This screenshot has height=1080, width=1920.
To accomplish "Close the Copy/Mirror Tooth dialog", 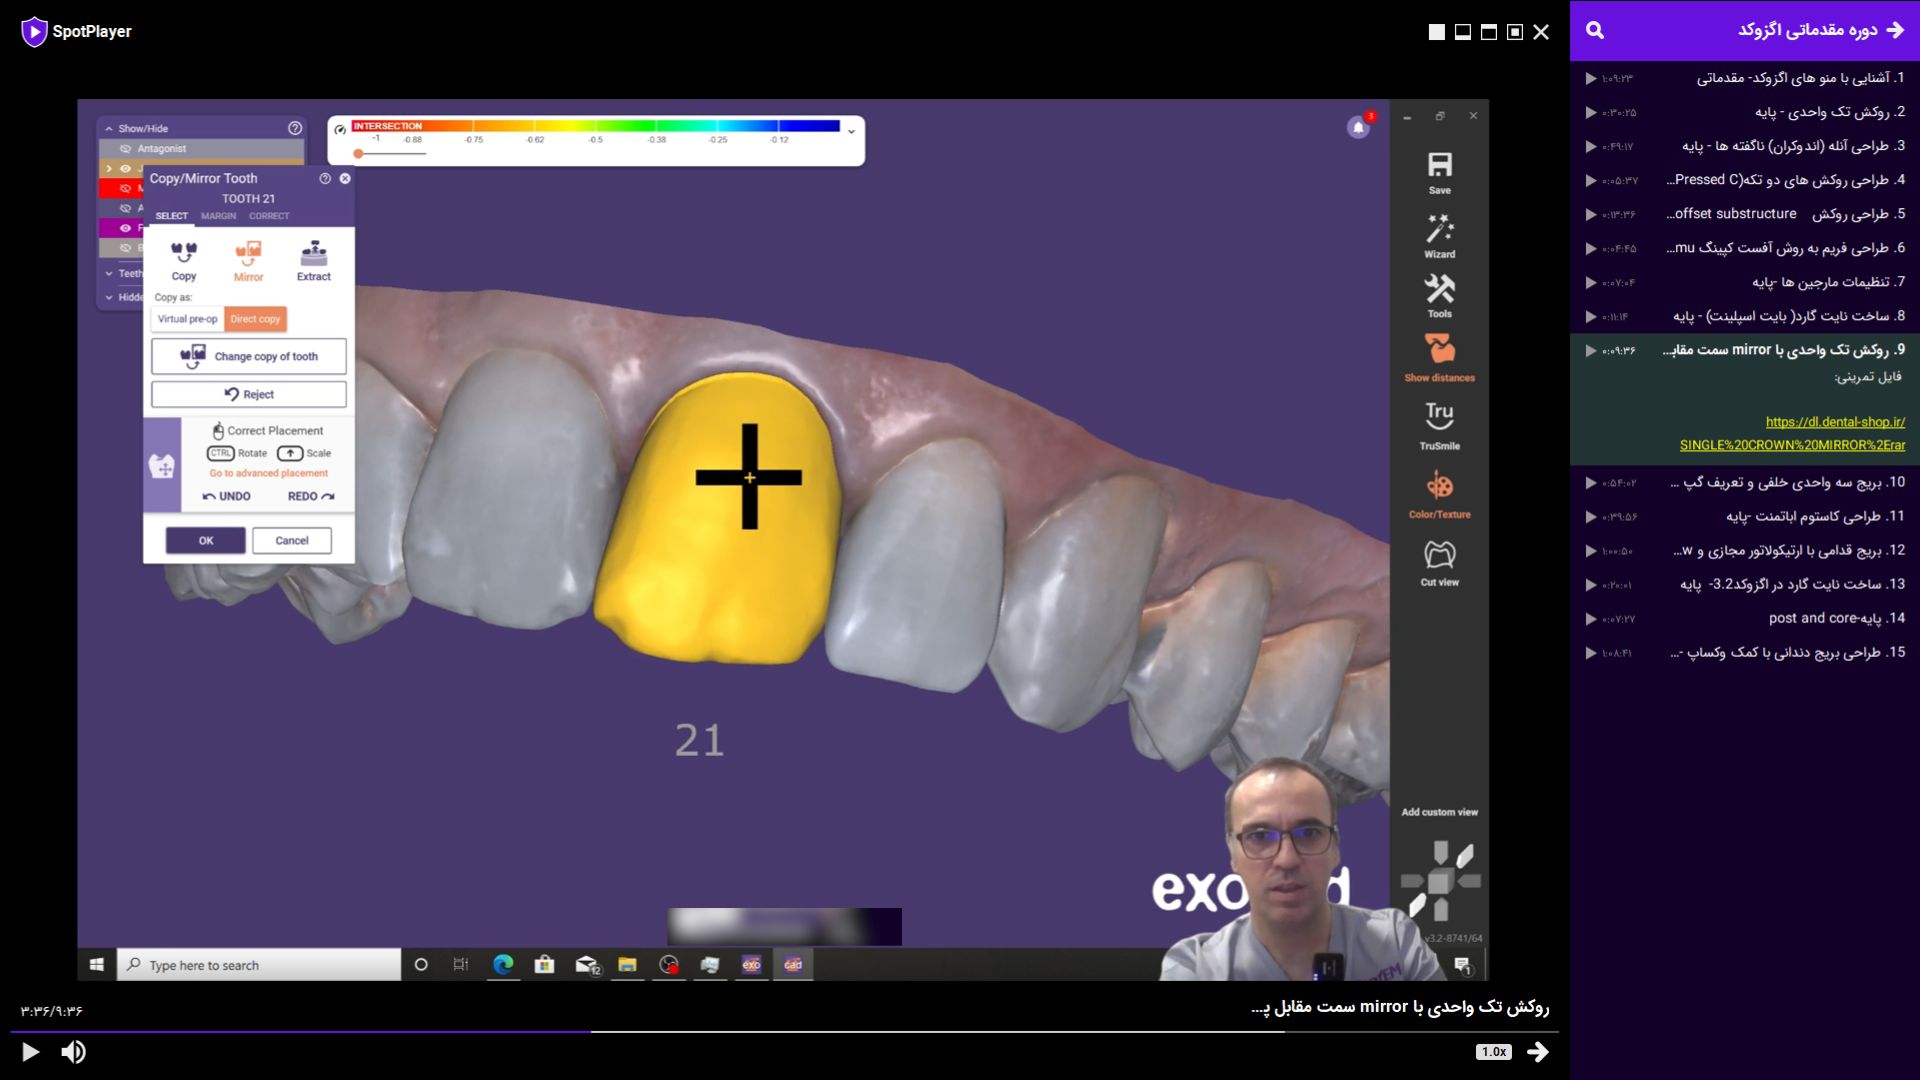I will pyautogui.click(x=345, y=178).
